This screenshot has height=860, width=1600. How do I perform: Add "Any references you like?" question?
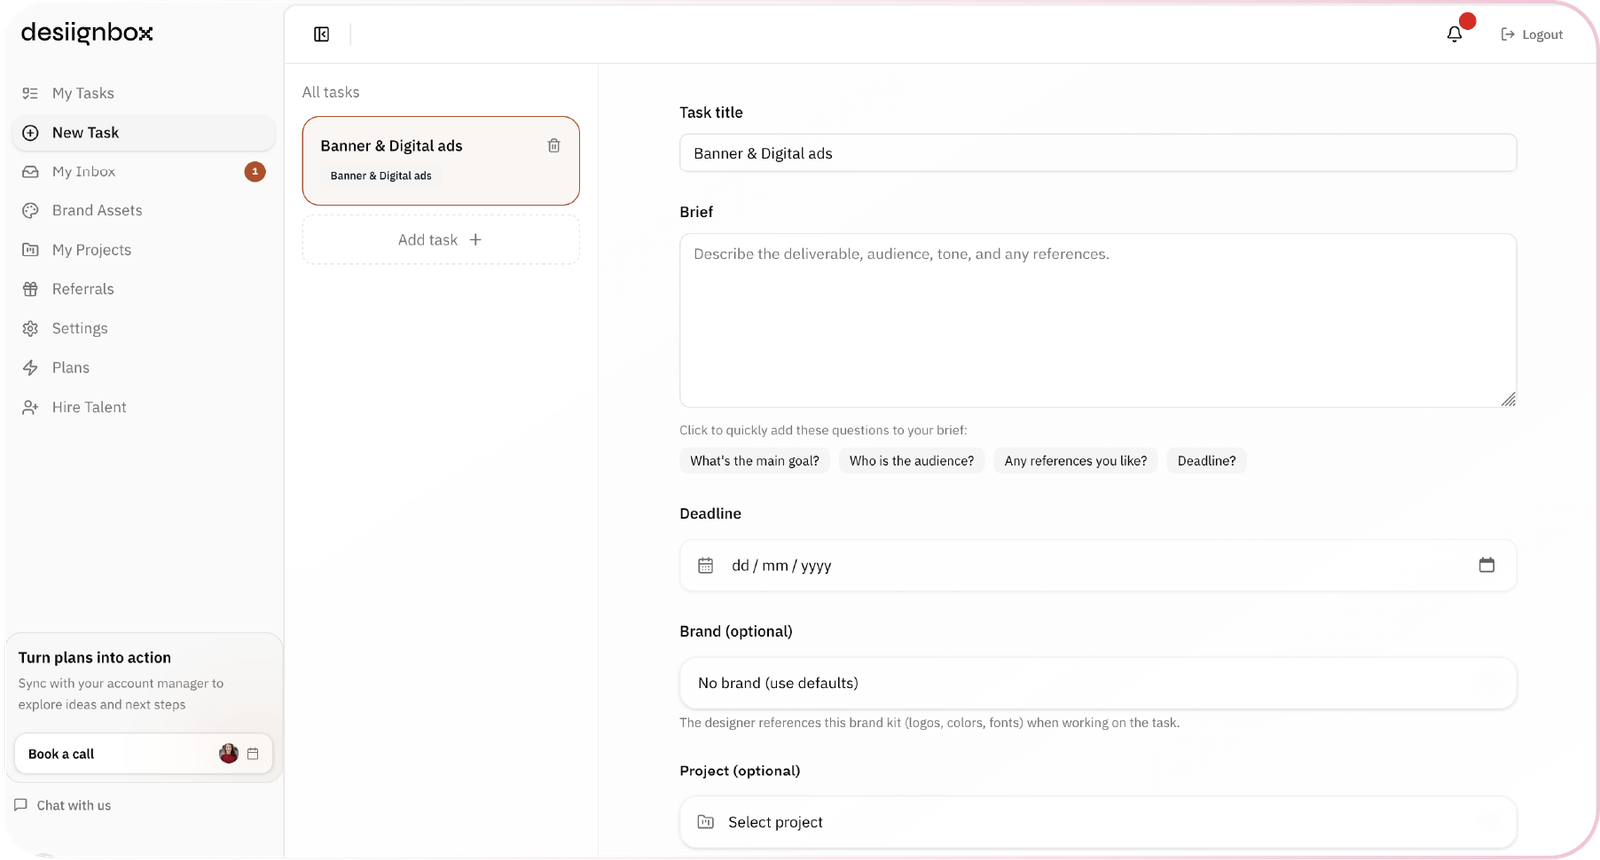click(1076, 461)
